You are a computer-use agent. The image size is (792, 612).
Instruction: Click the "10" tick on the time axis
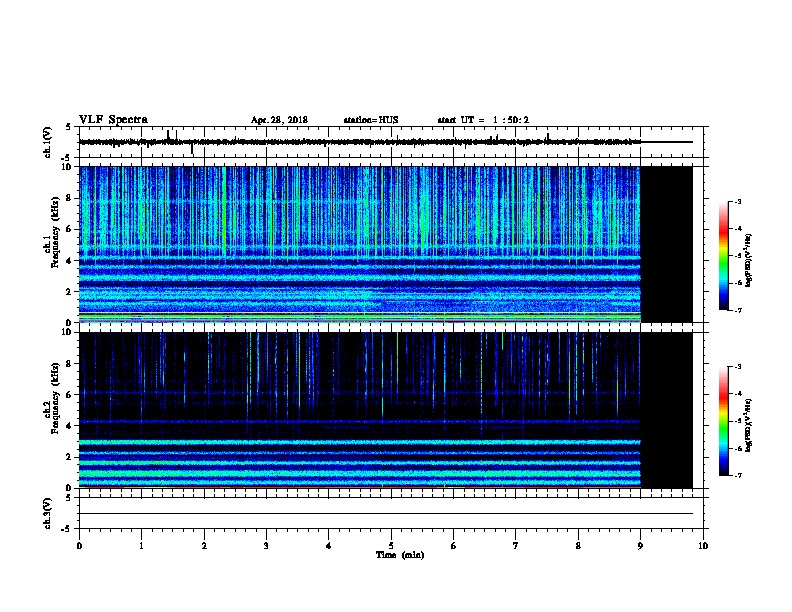click(703, 545)
